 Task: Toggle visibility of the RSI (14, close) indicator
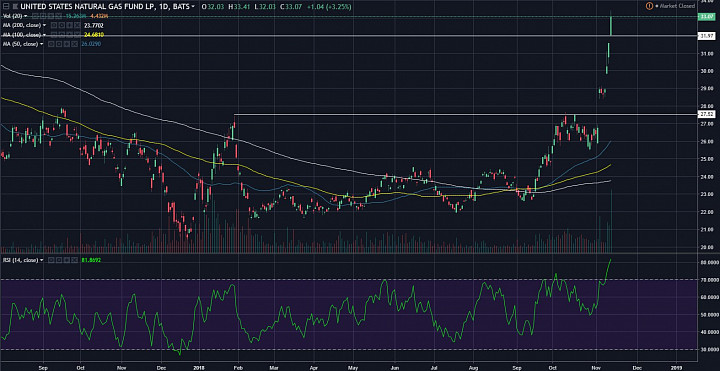click(51, 260)
